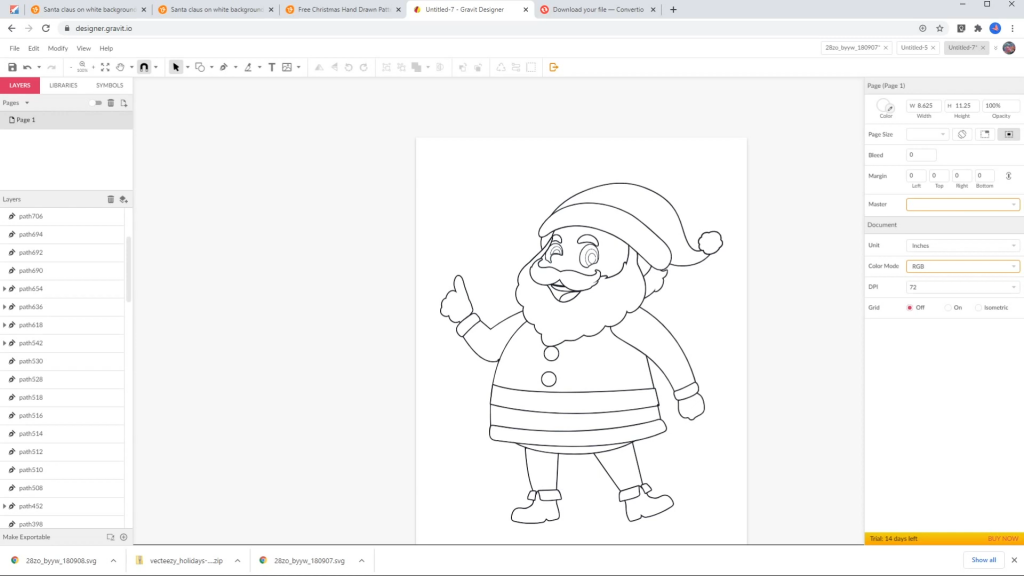Click the Save icon in toolbar
The height and width of the screenshot is (576, 1024).
click(12, 67)
